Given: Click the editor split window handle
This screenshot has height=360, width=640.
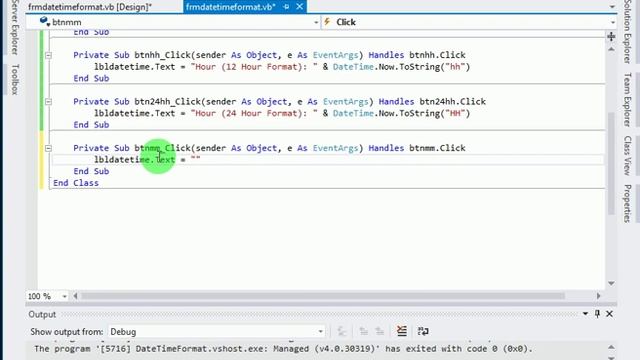Looking at the screenshot, I should (x=611, y=37).
